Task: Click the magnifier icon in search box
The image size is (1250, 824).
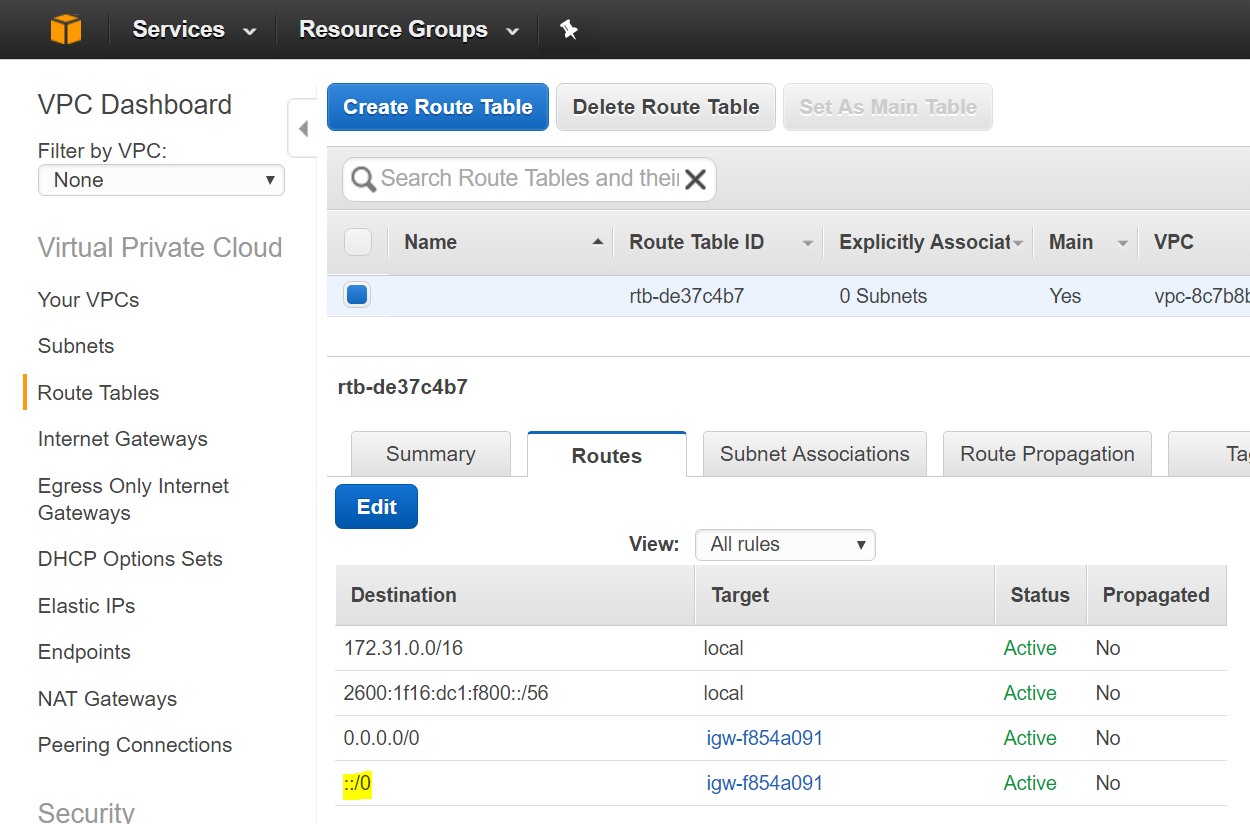Action: 363,179
